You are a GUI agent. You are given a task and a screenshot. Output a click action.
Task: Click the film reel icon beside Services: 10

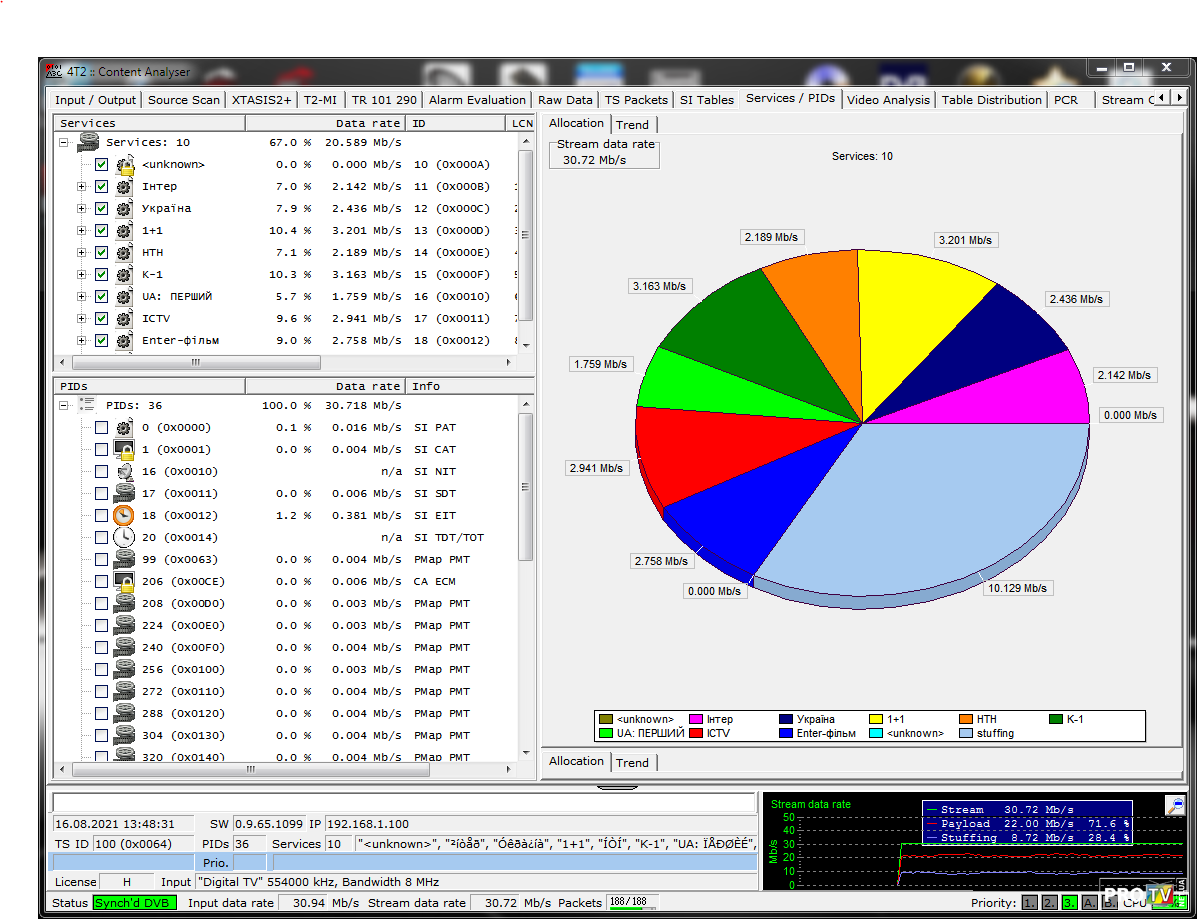point(88,142)
